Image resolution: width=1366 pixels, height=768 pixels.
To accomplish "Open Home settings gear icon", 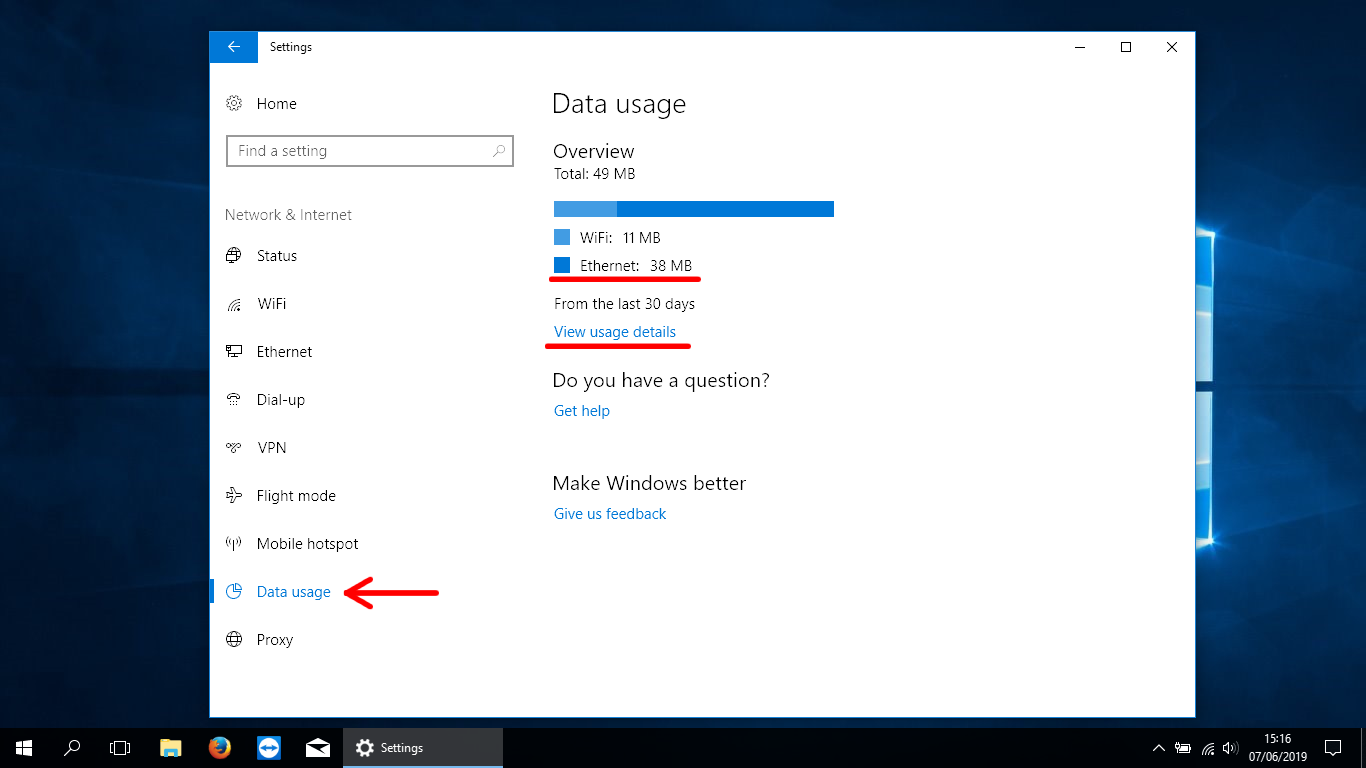I will [234, 103].
